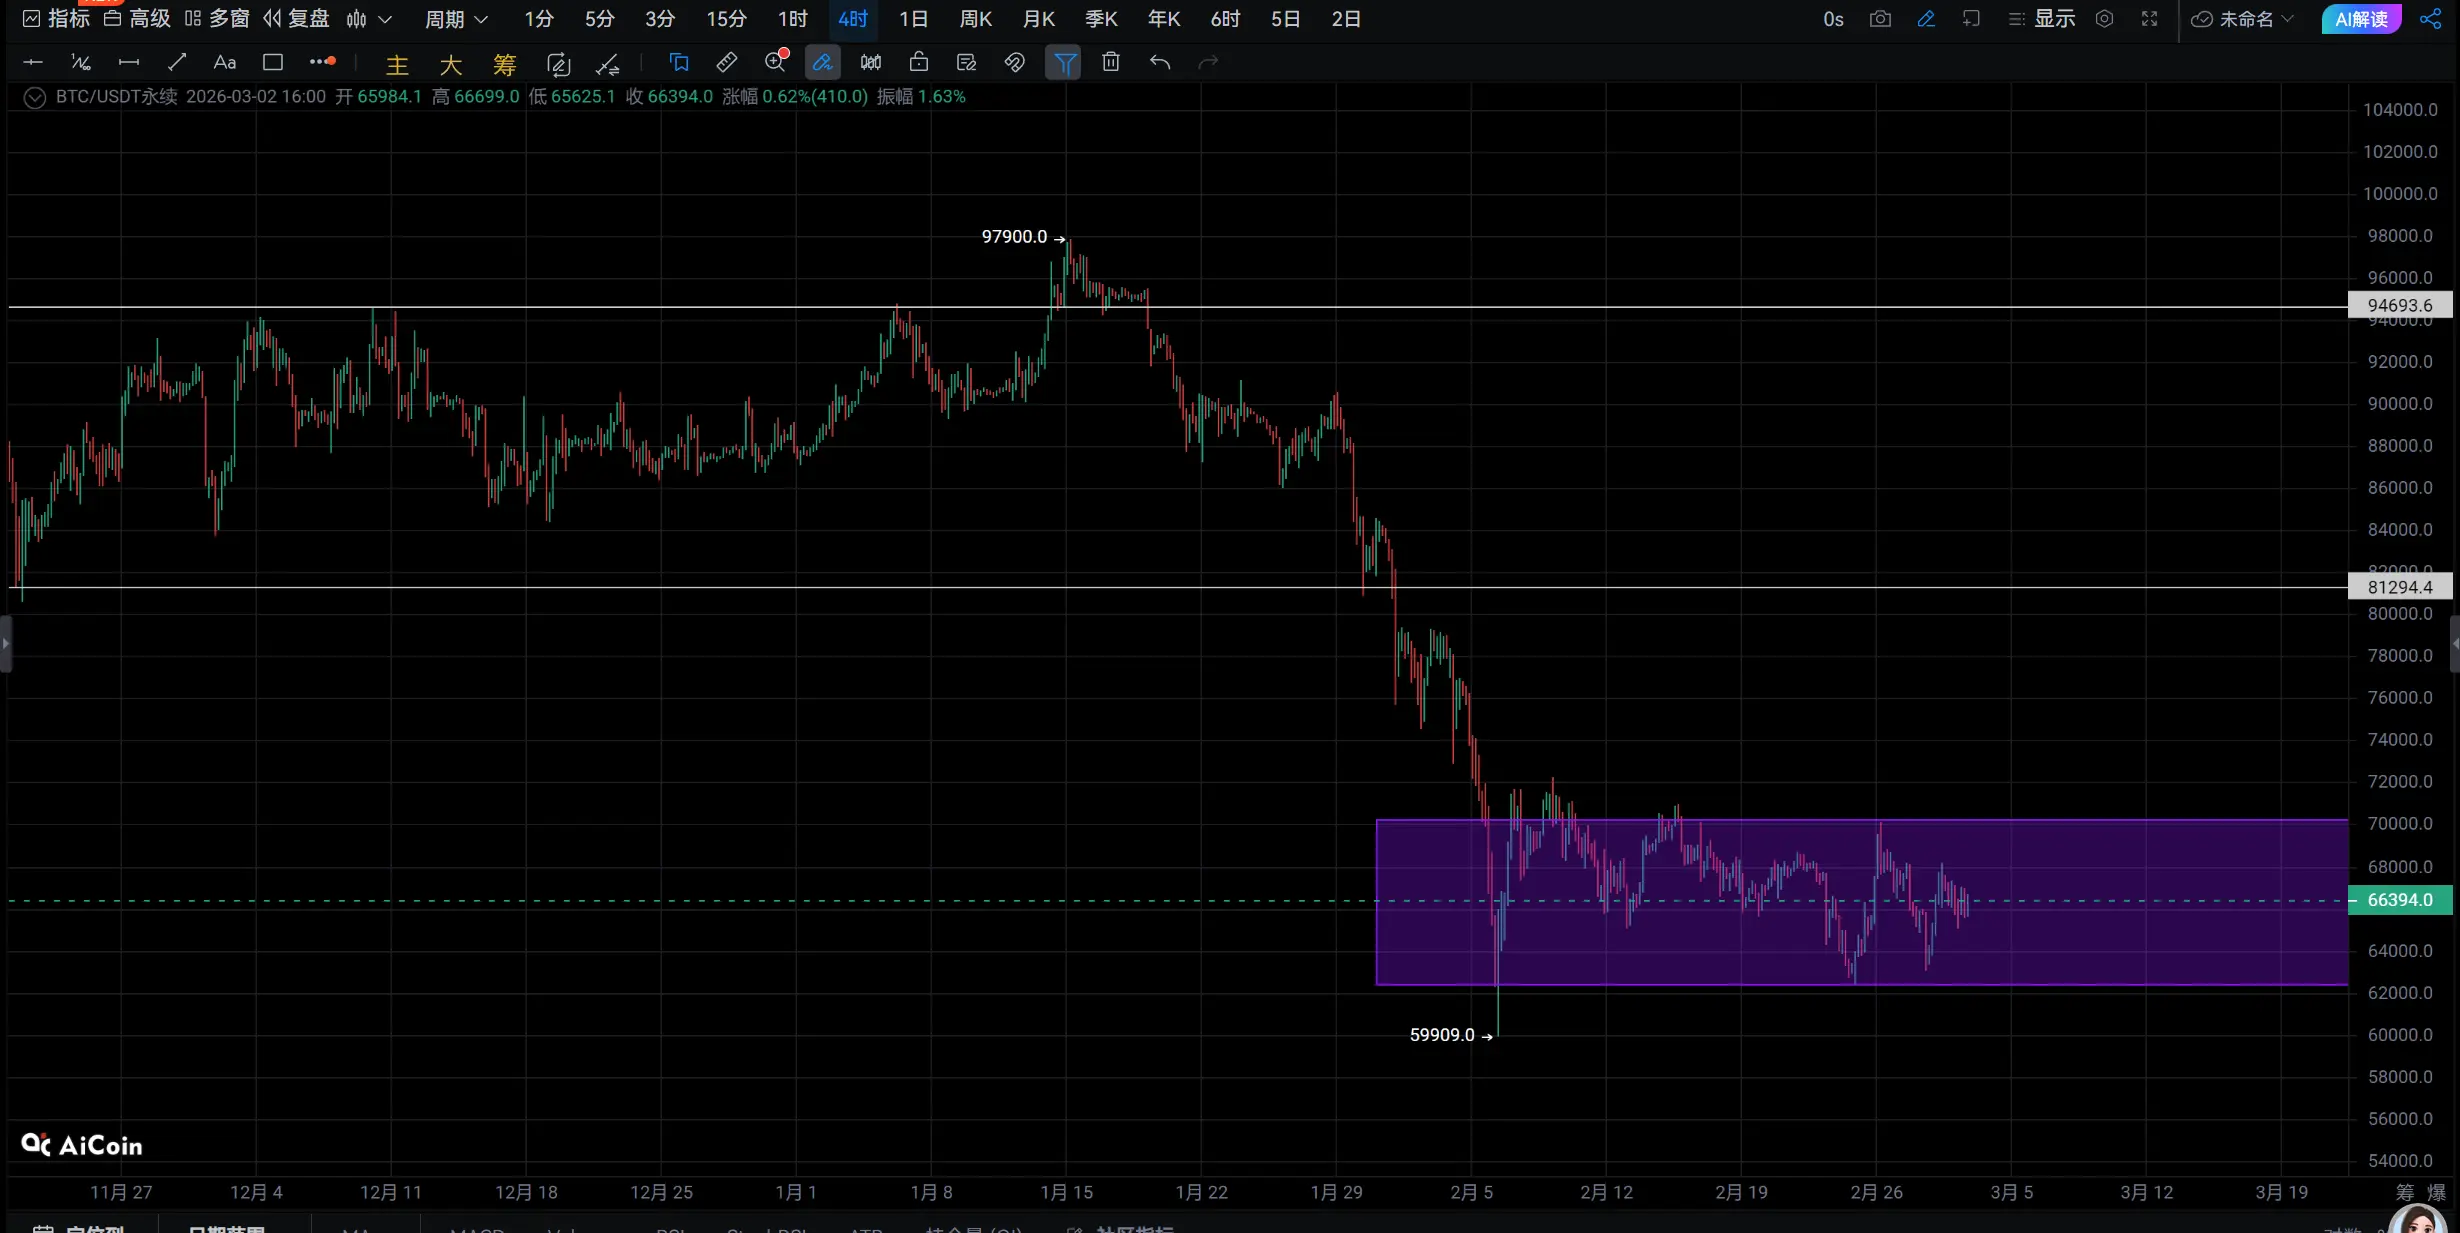This screenshot has width=2460, height=1233.
Task: Switch to the 15分 timeframe tab
Action: point(726,19)
